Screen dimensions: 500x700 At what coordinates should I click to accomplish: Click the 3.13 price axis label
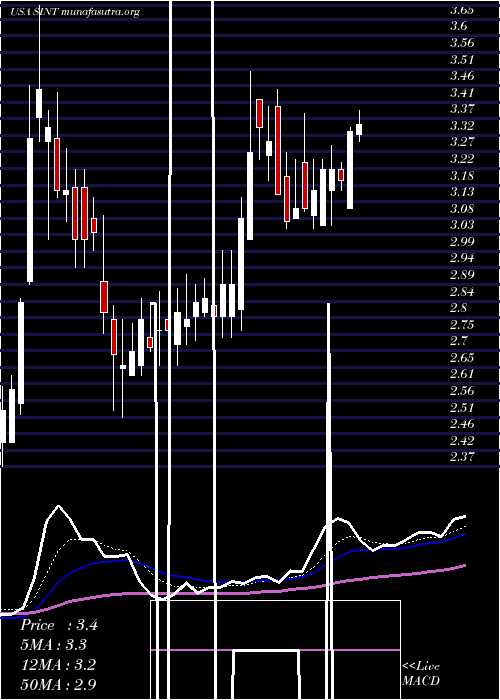[462, 192]
